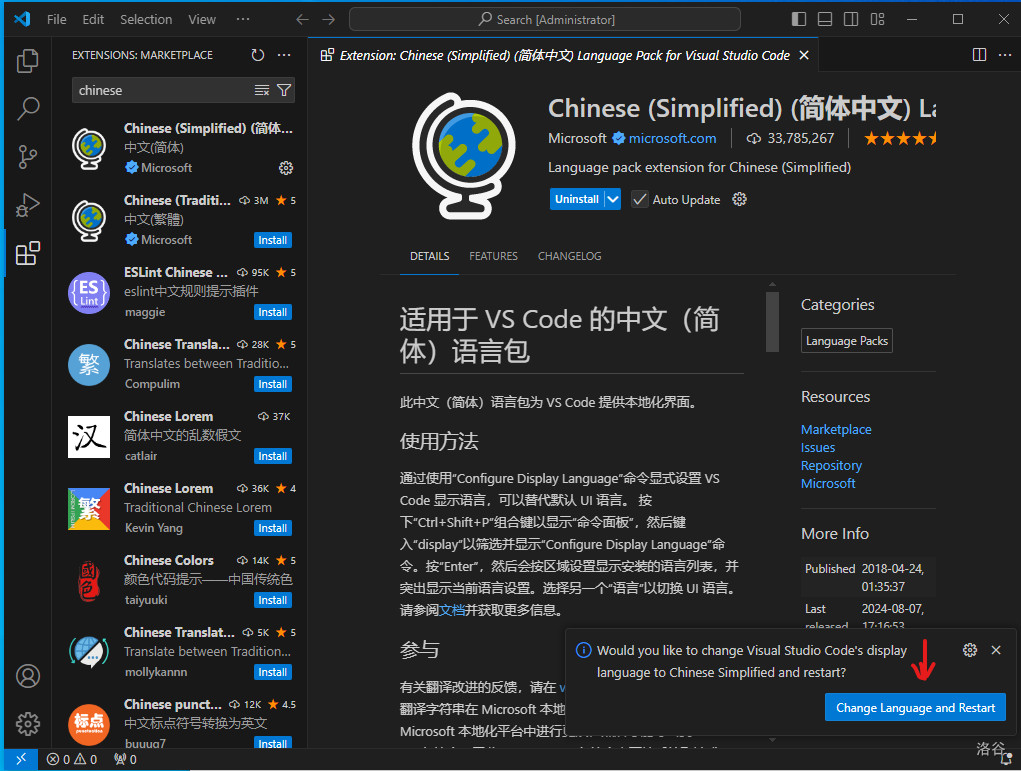The image size is (1021, 771).
Task: Open the Microsoft resource link
Action: coord(828,483)
